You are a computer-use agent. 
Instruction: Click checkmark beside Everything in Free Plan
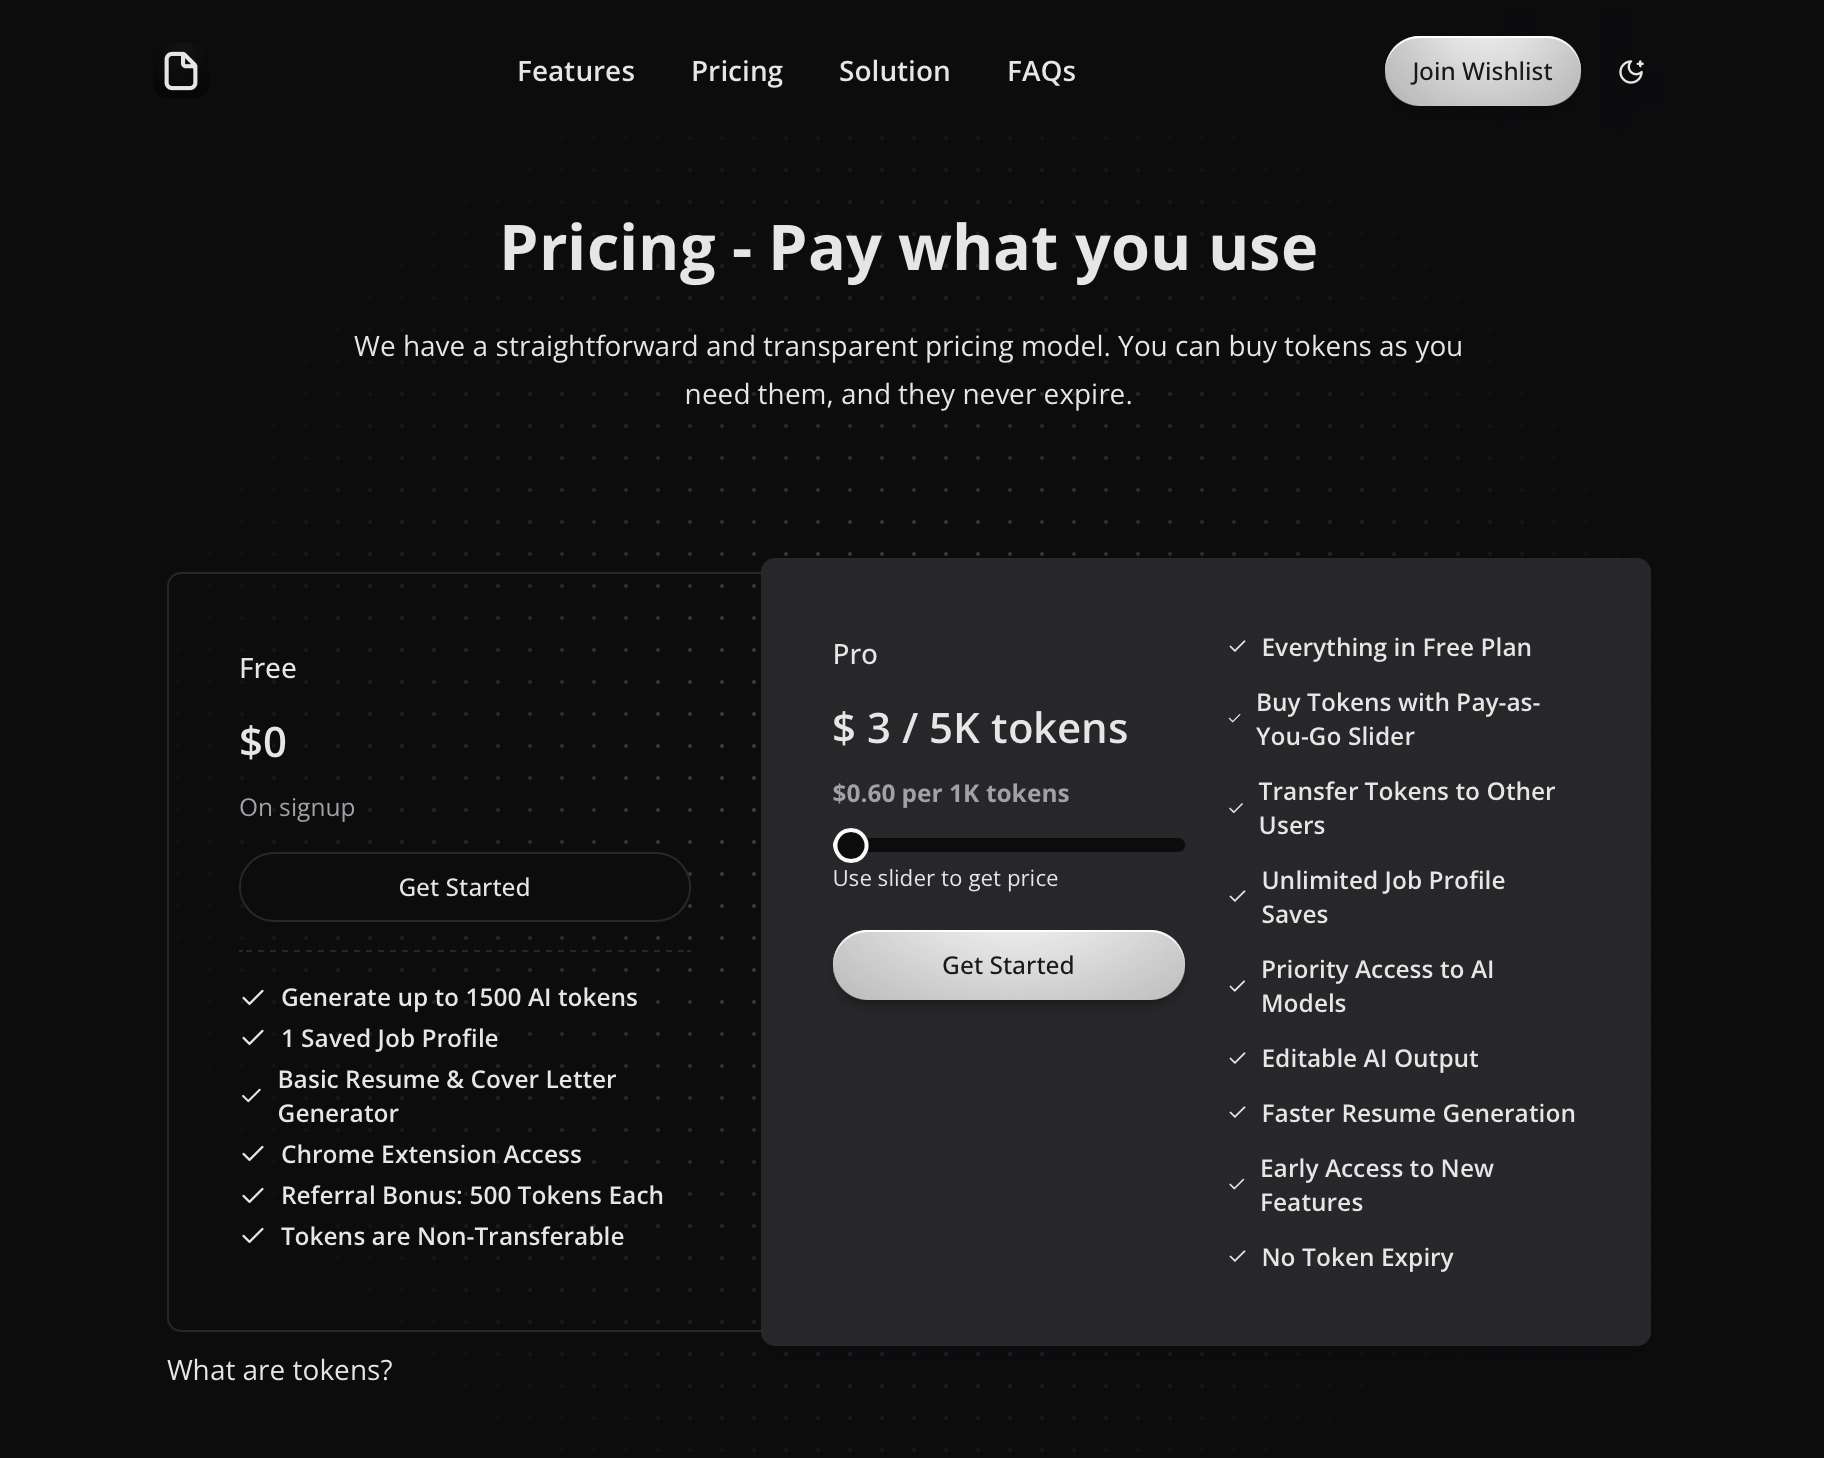point(1237,647)
